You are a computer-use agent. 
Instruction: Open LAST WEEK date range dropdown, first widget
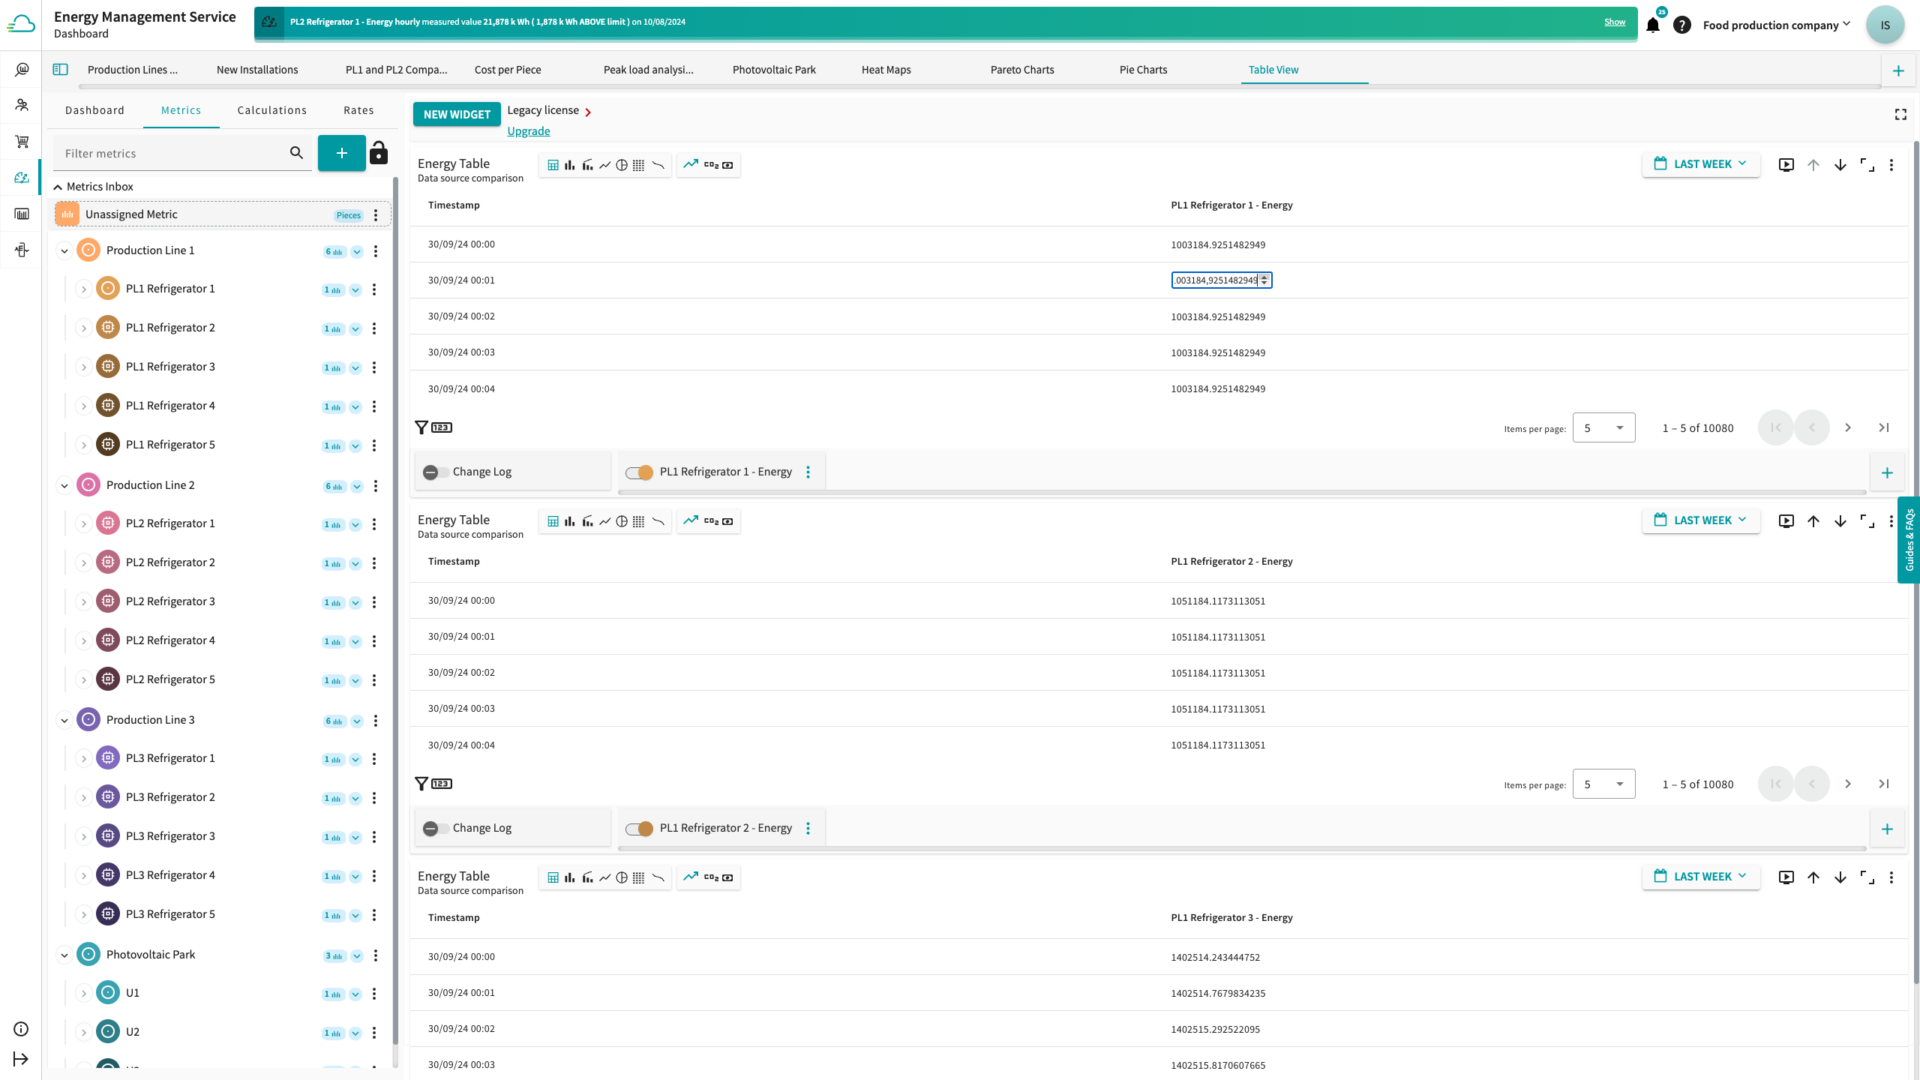pos(1700,165)
